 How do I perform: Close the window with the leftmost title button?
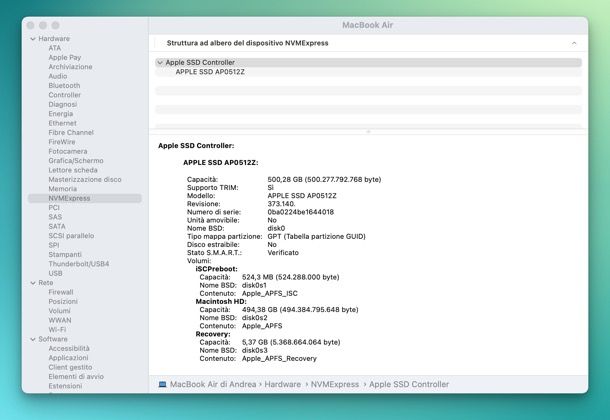coord(31,25)
